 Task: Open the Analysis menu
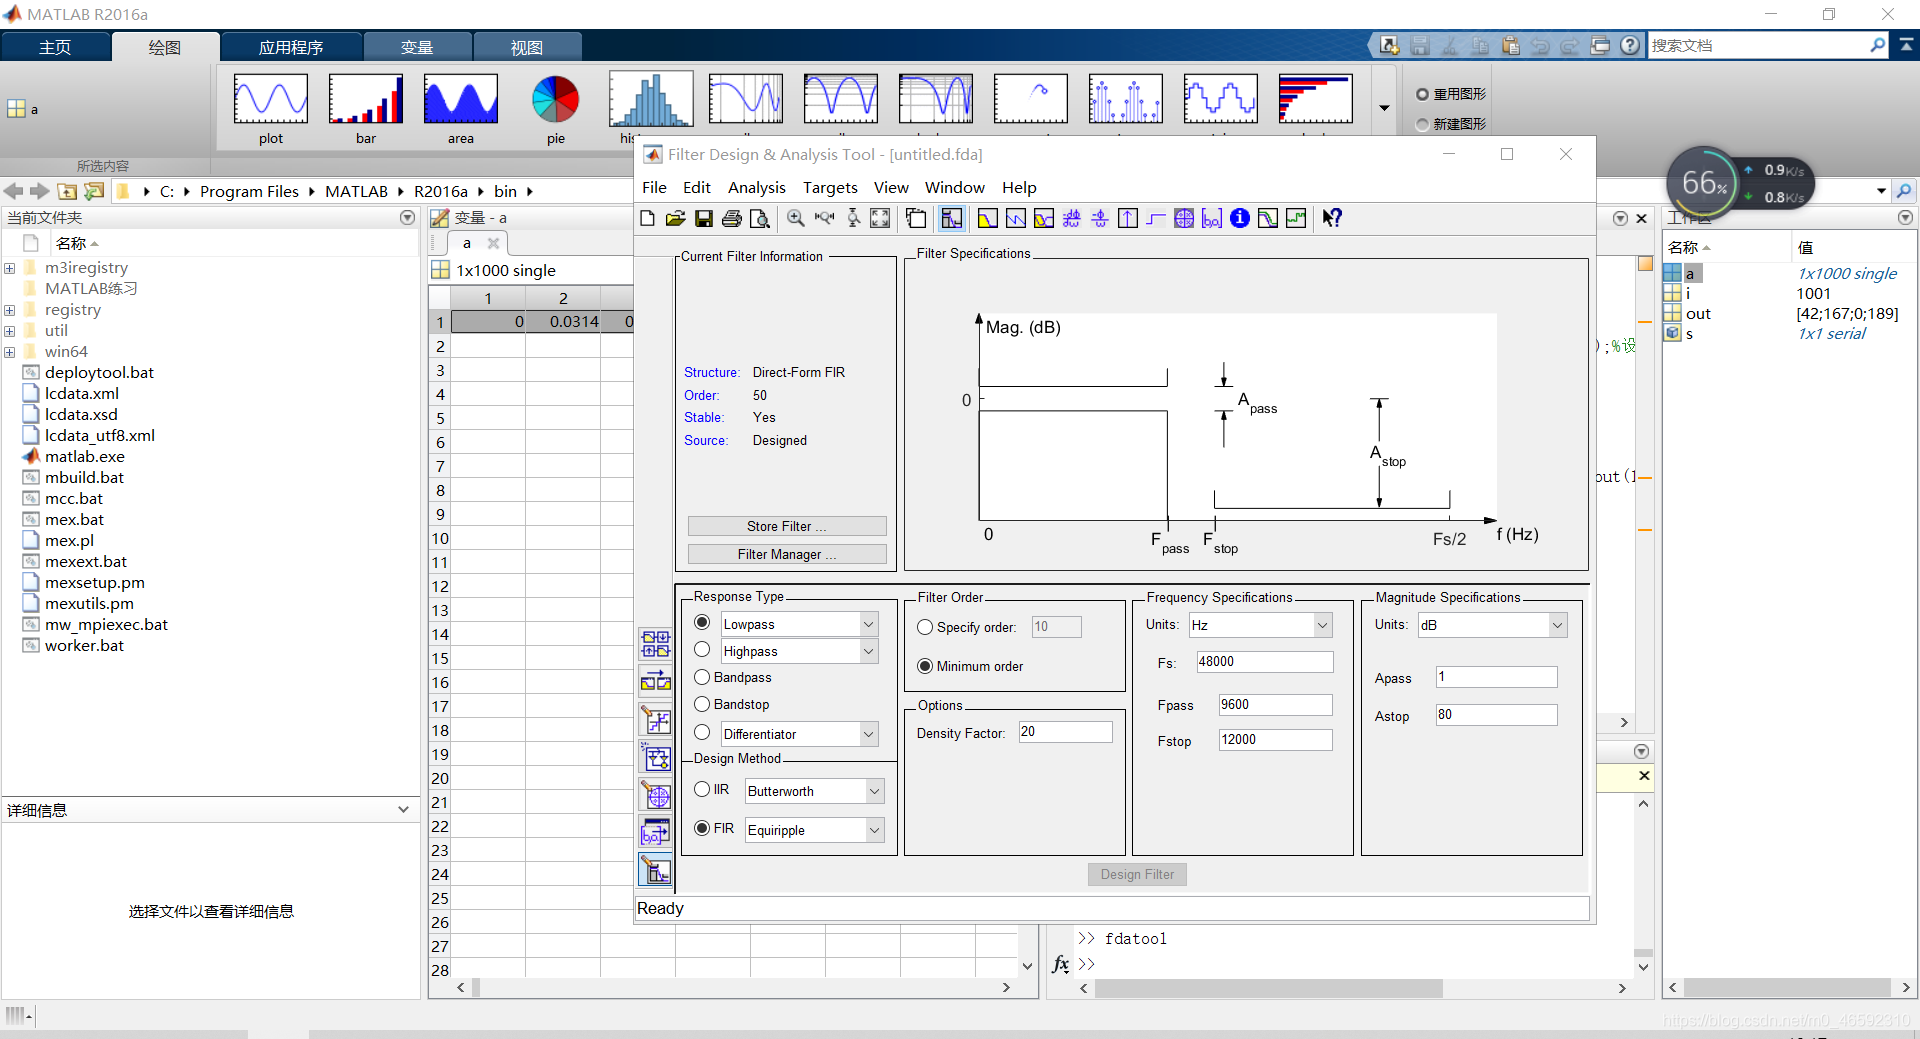(756, 187)
